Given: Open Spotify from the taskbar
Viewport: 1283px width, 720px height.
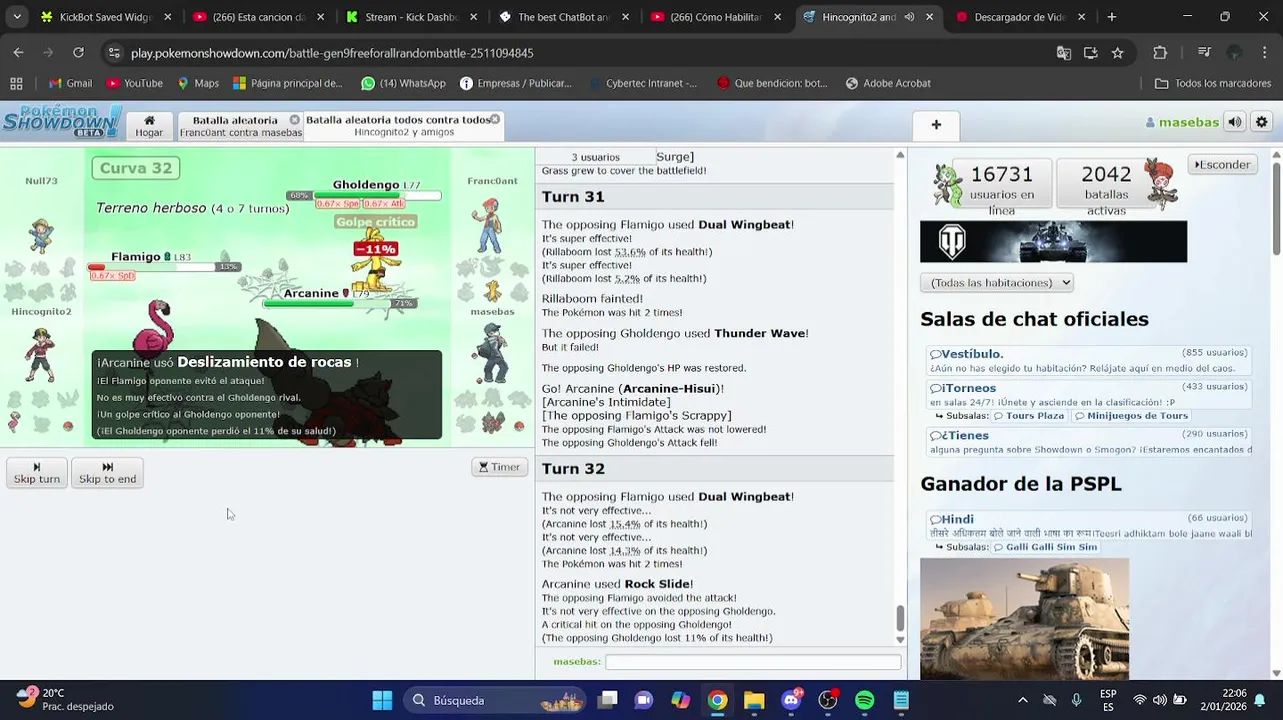Looking at the screenshot, I should (864, 700).
